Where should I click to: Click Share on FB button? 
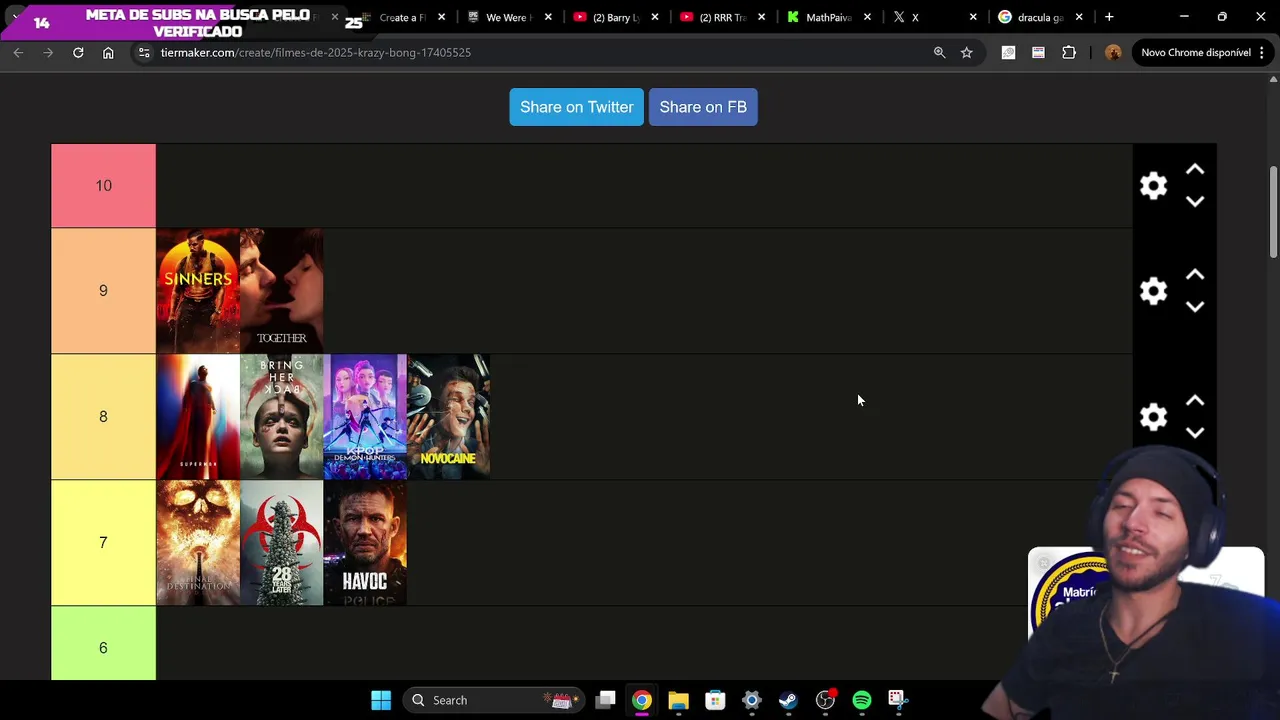point(703,107)
